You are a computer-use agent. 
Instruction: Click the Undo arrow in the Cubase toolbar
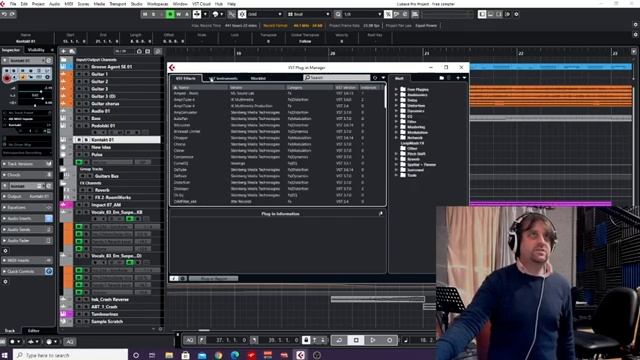4,14
